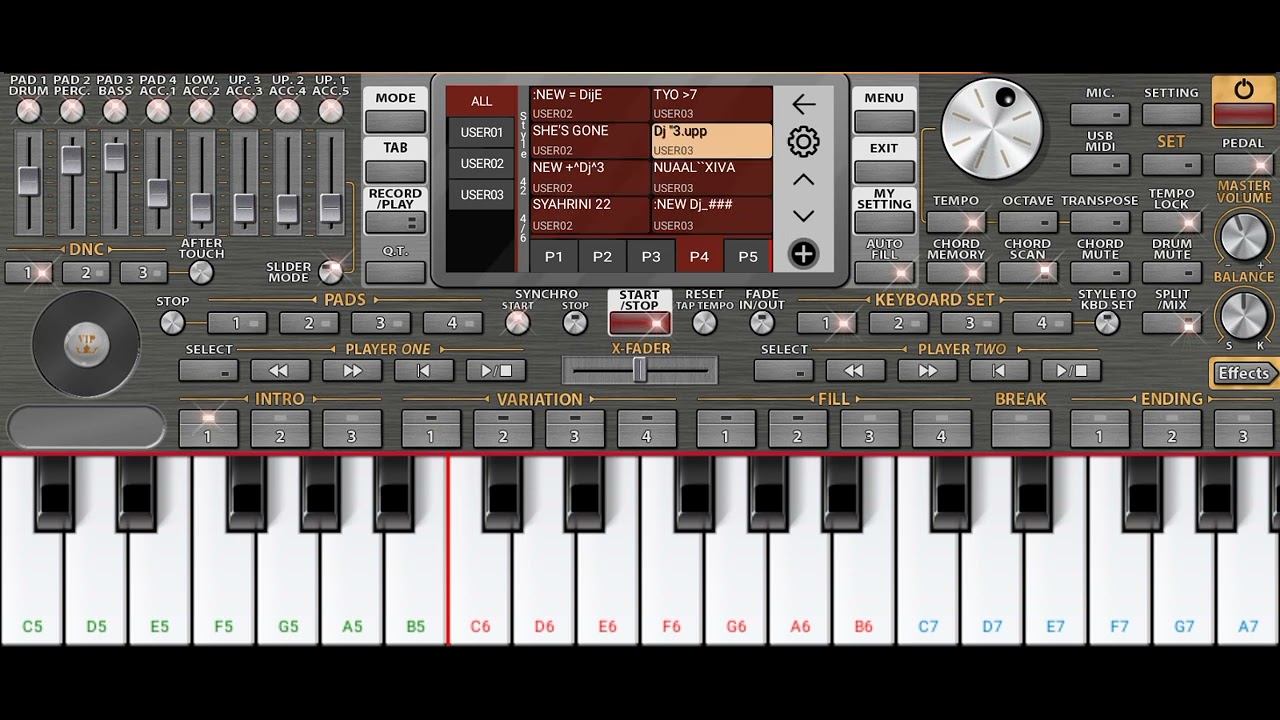
Task: Turn the Master Volume knob
Action: click(x=1244, y=238)
